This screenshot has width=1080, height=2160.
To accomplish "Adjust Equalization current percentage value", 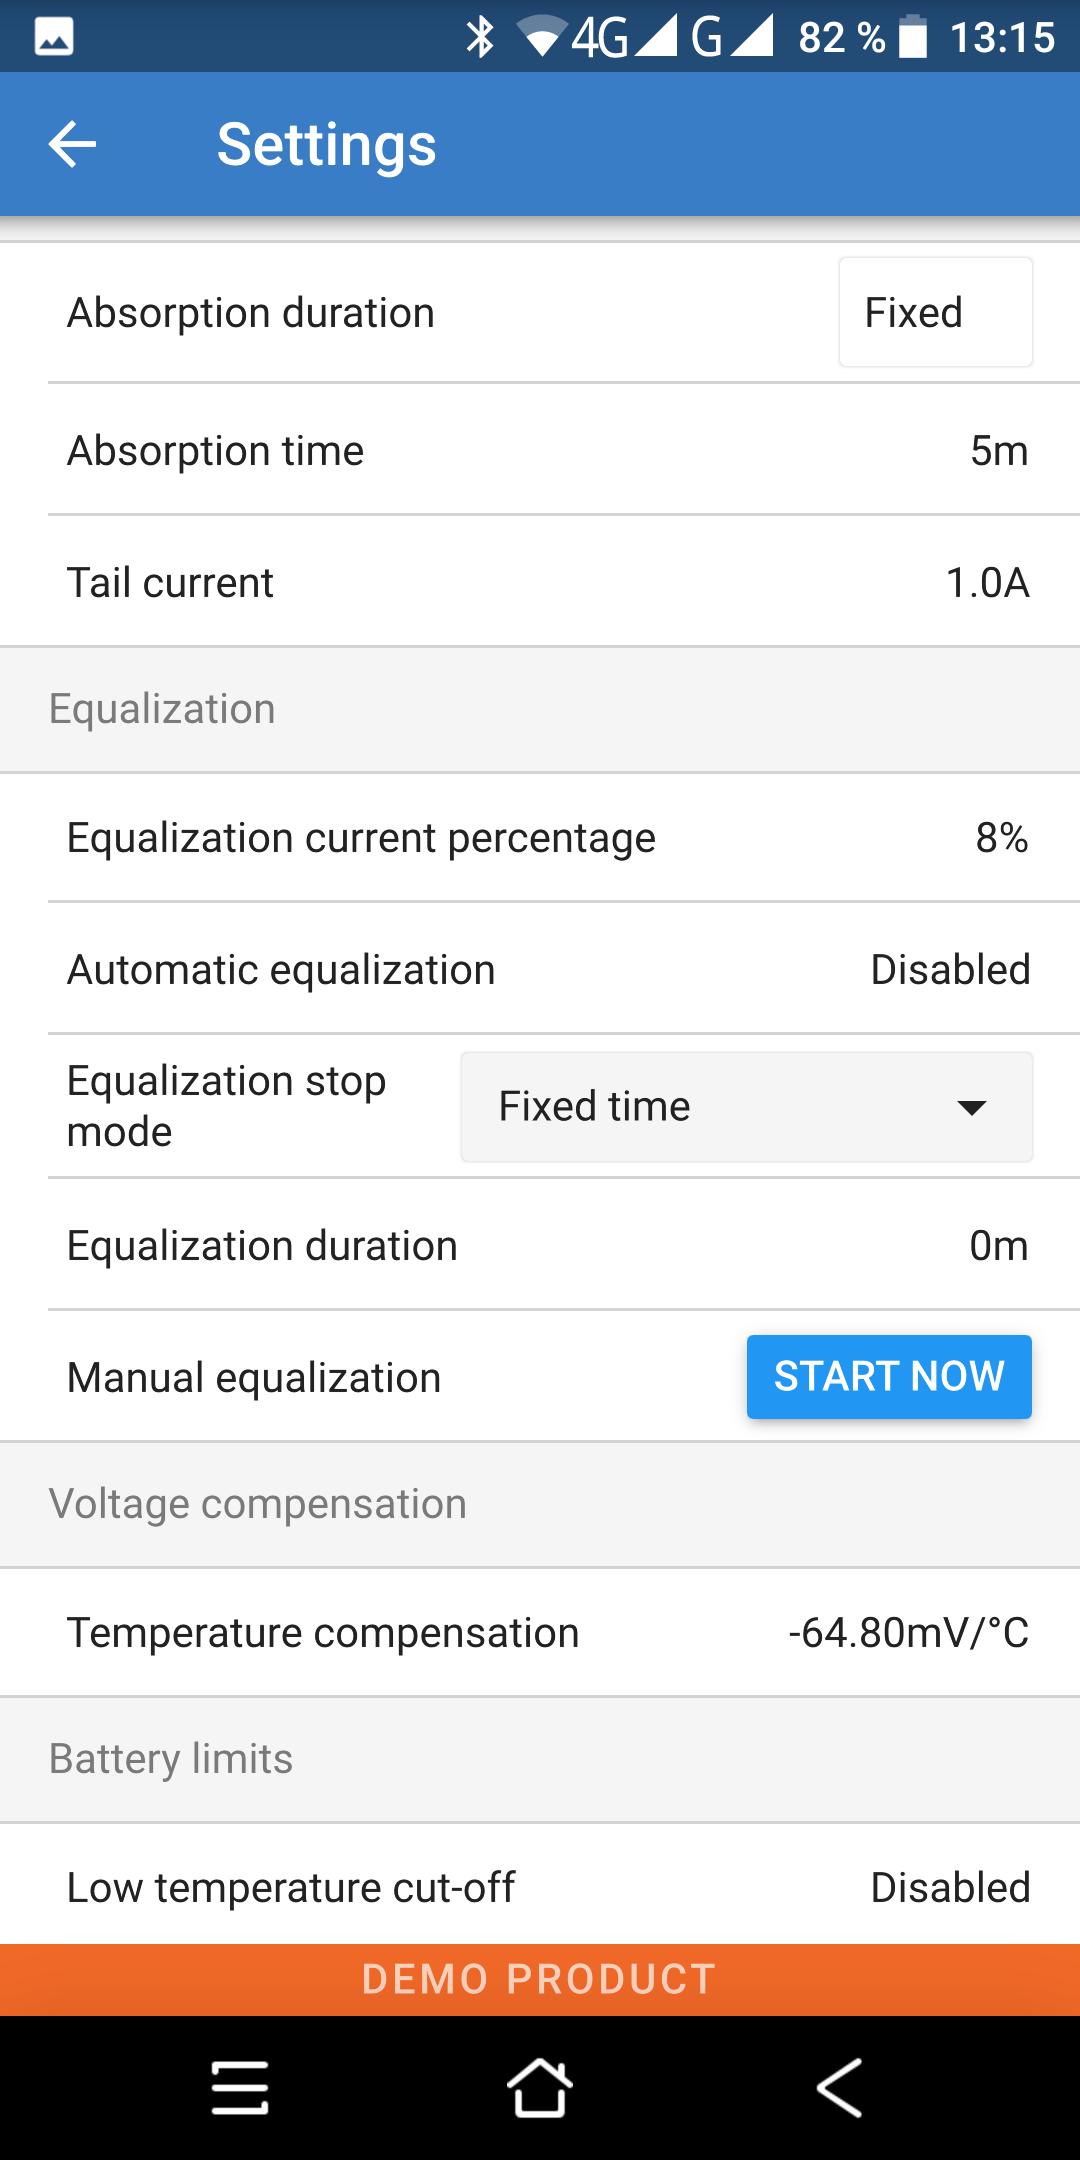I will 1001,838.
